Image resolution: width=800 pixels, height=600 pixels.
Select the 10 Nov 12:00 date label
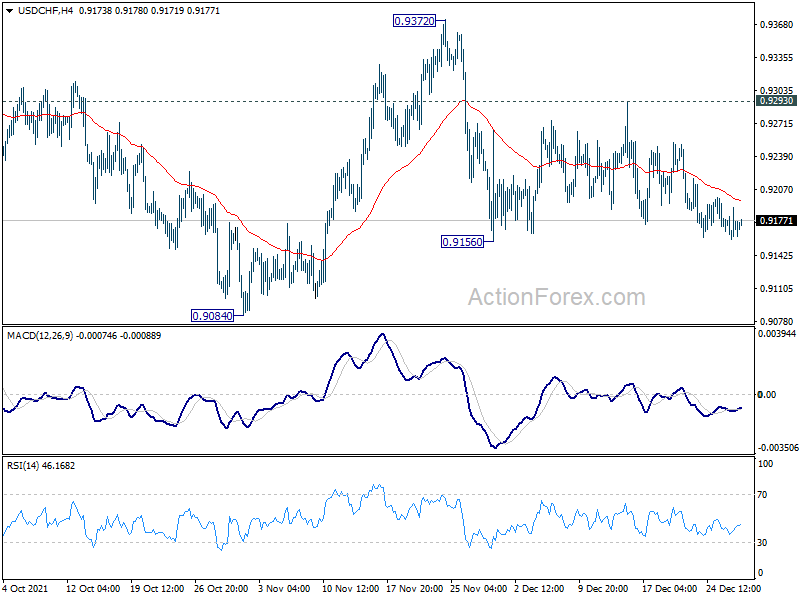coord(351,588)
